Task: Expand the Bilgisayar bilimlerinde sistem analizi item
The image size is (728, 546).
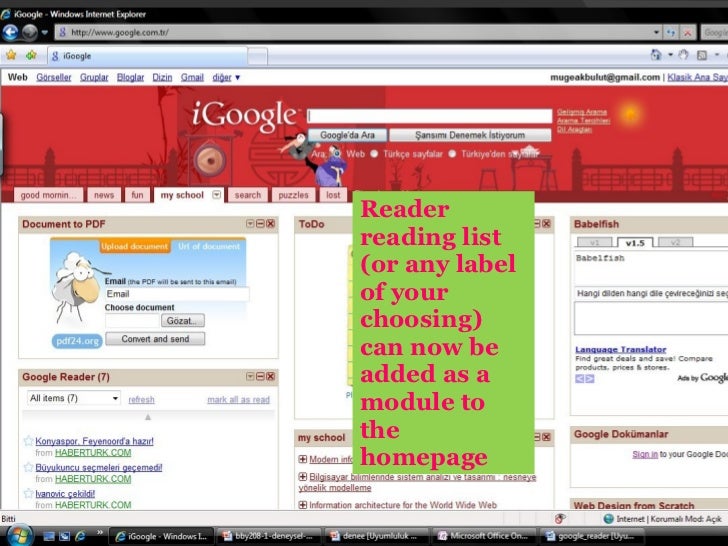Action: point(303,477)
